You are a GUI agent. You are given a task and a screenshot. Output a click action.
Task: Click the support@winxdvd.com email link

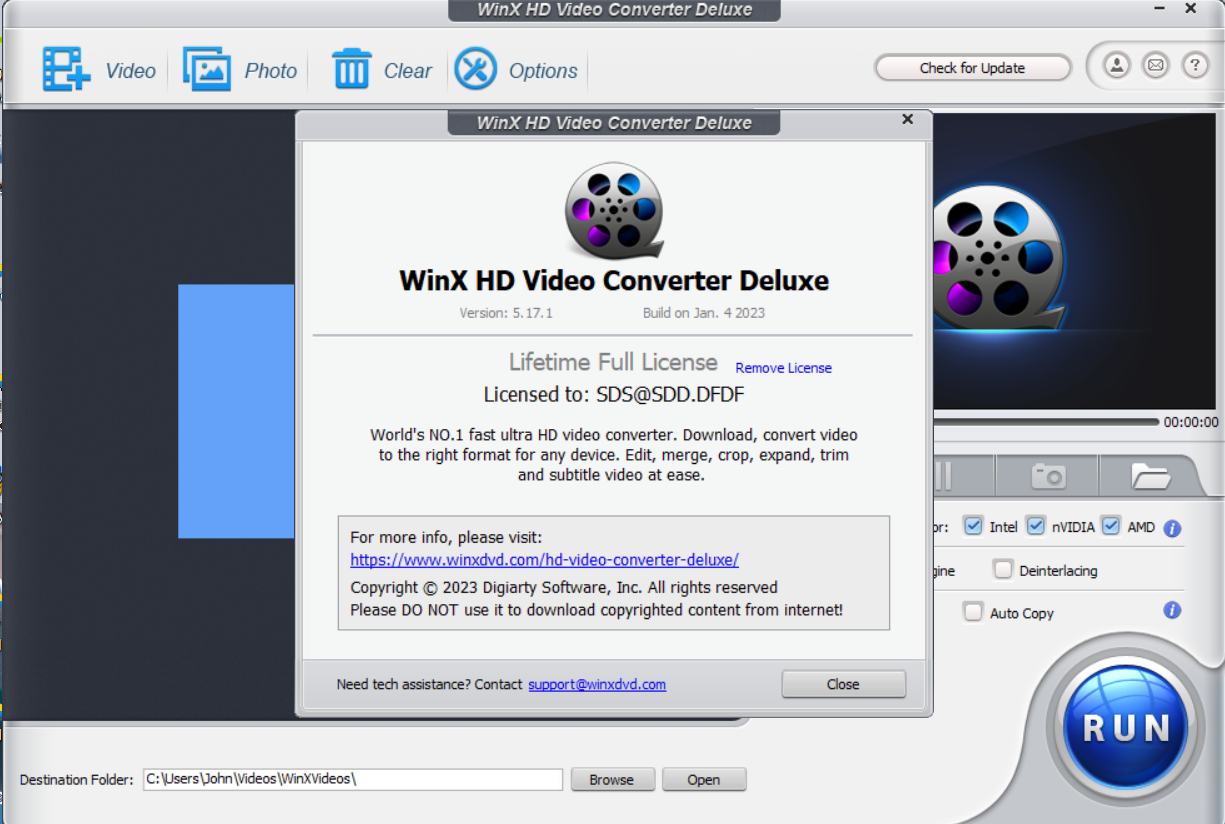click(597, 685)
